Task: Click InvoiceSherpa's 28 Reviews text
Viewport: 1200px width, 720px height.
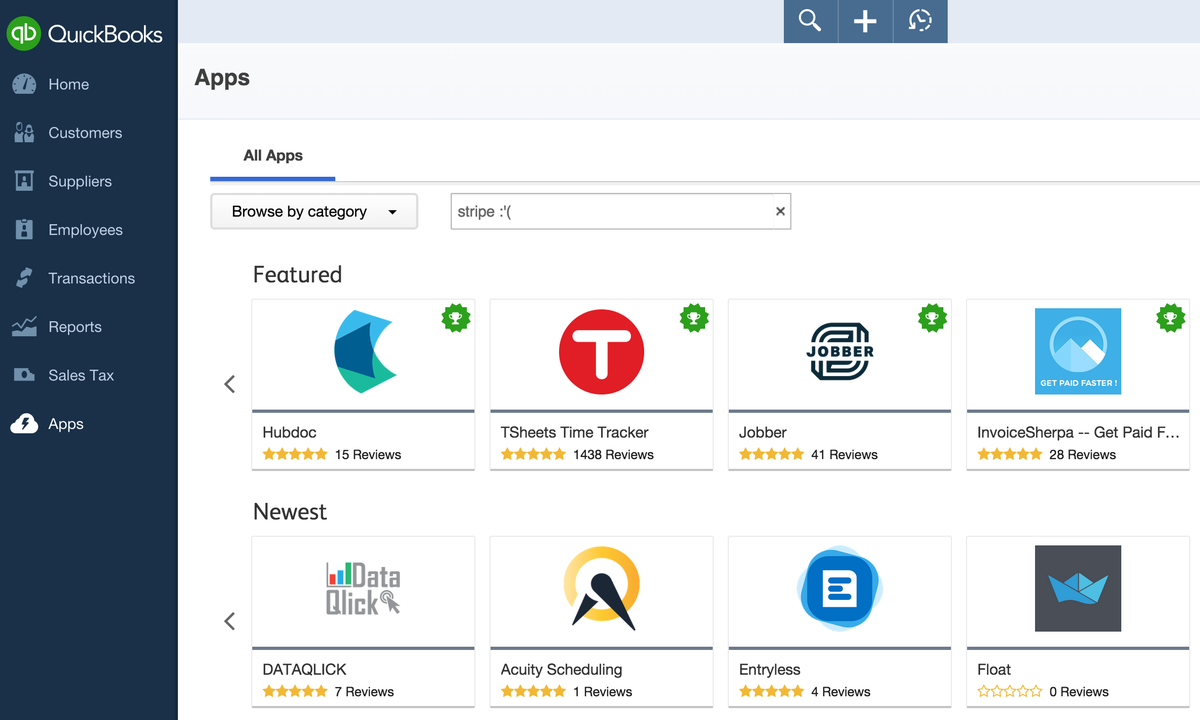Action: [x=1082, y=455]
